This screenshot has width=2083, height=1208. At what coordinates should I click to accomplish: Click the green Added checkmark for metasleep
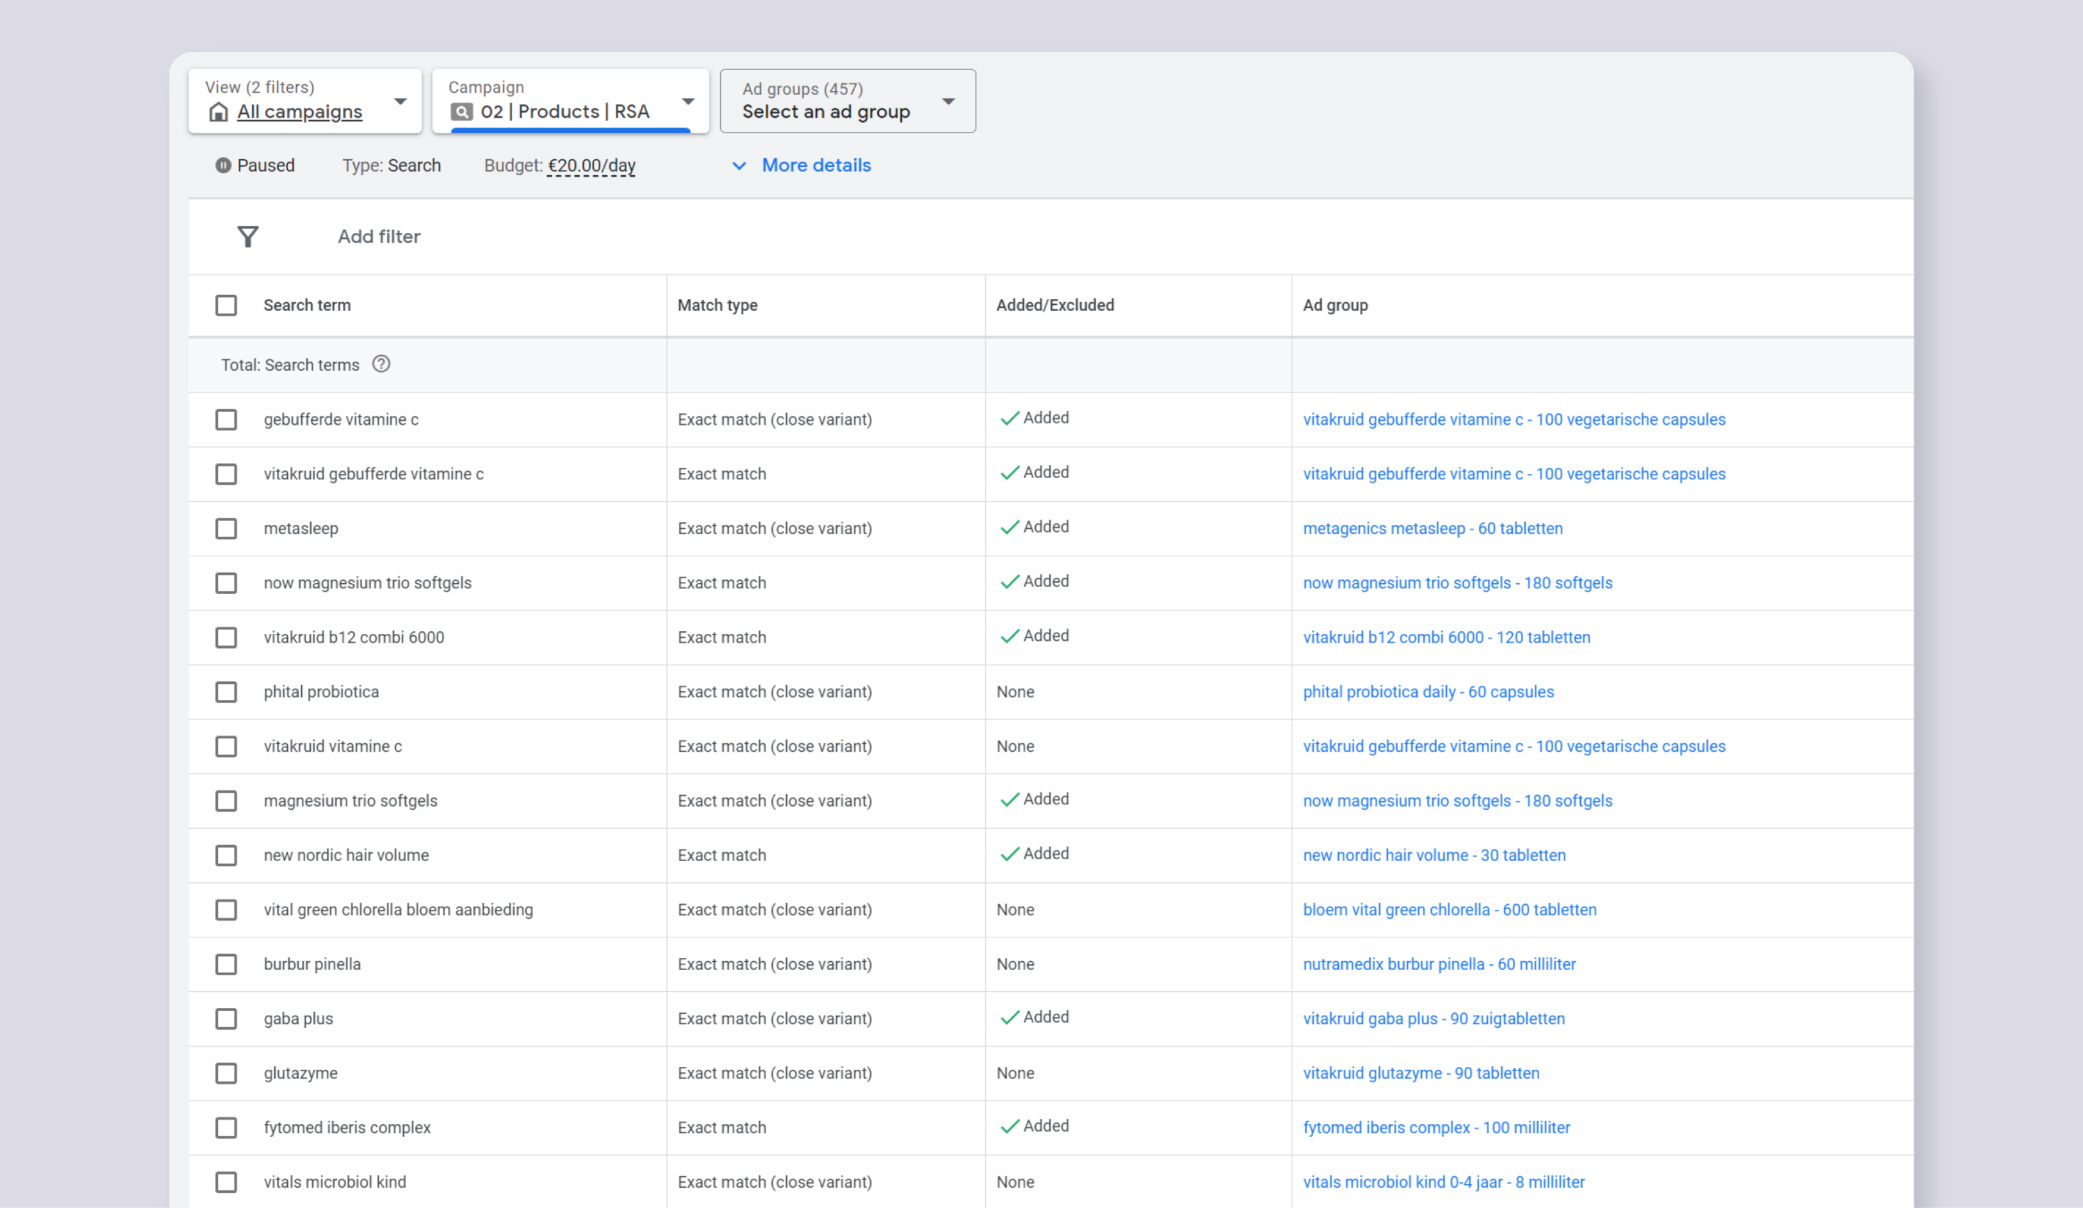tap(1011, 526)
